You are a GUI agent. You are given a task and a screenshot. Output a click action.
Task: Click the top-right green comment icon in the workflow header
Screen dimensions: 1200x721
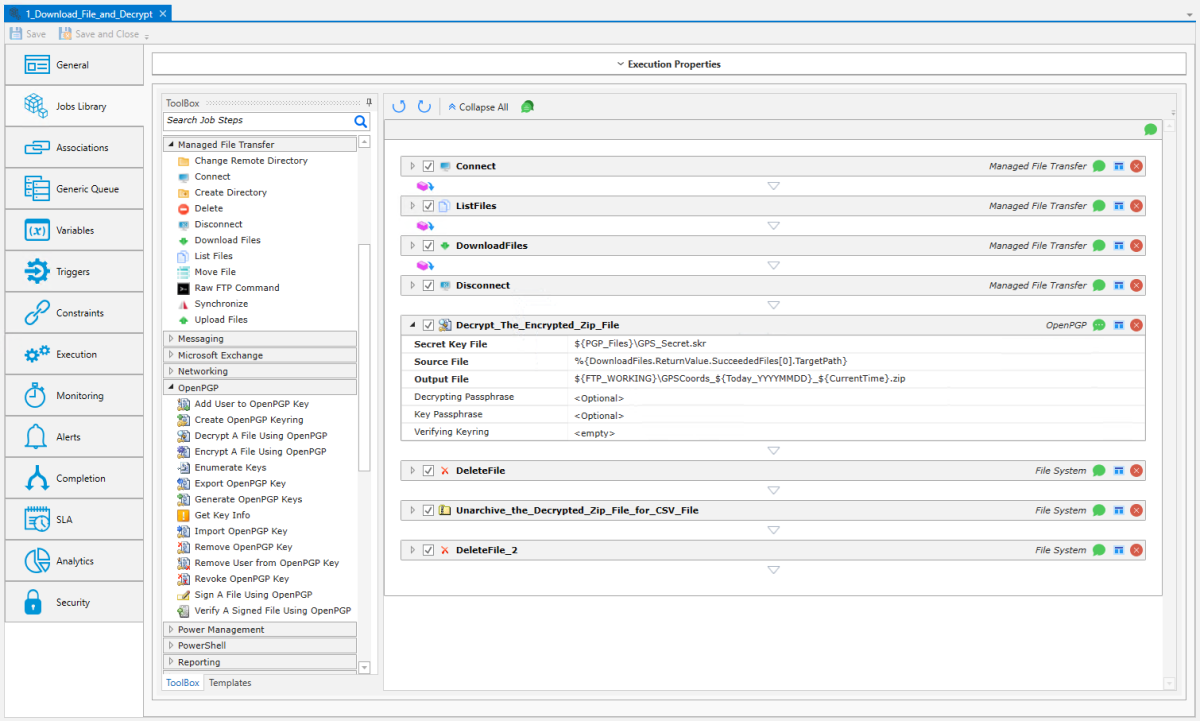pyautogui.click(x=1151, y=129)
